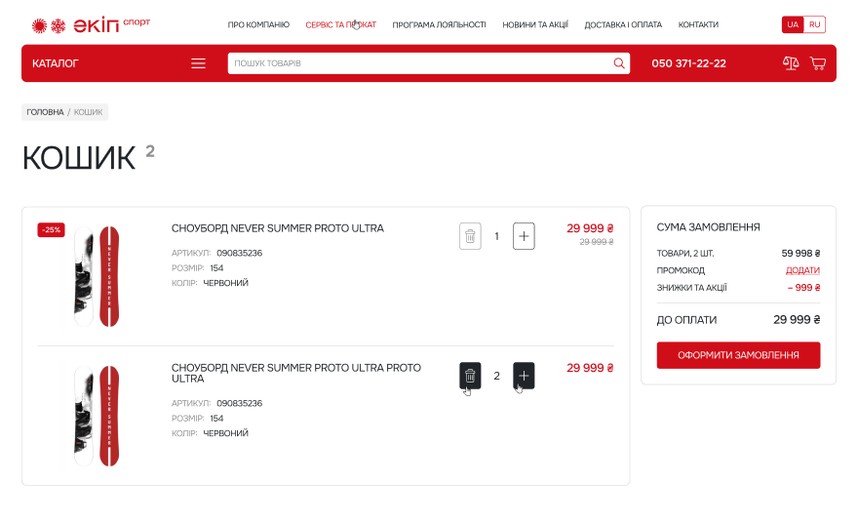Click the search magnifier icon

[x=619, y=63]
